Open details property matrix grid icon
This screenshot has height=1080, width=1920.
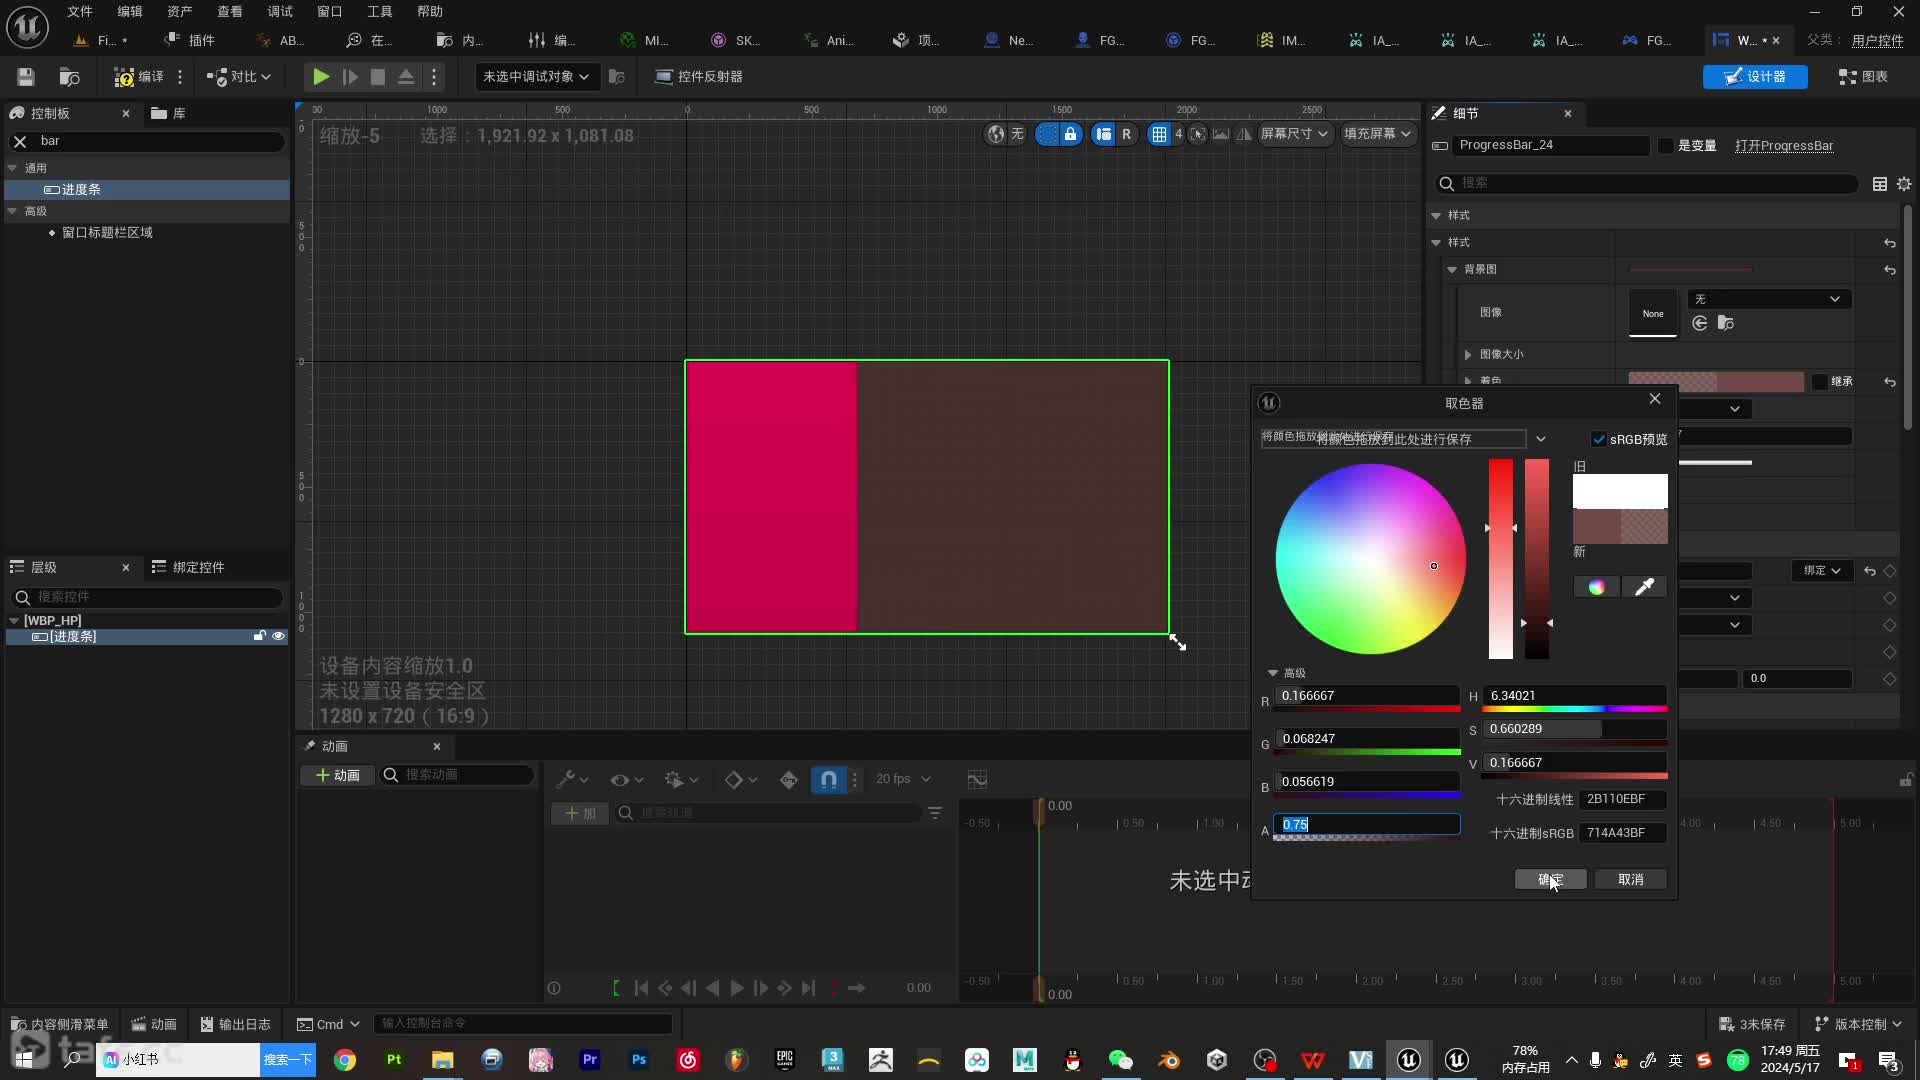click(1879, 184)
